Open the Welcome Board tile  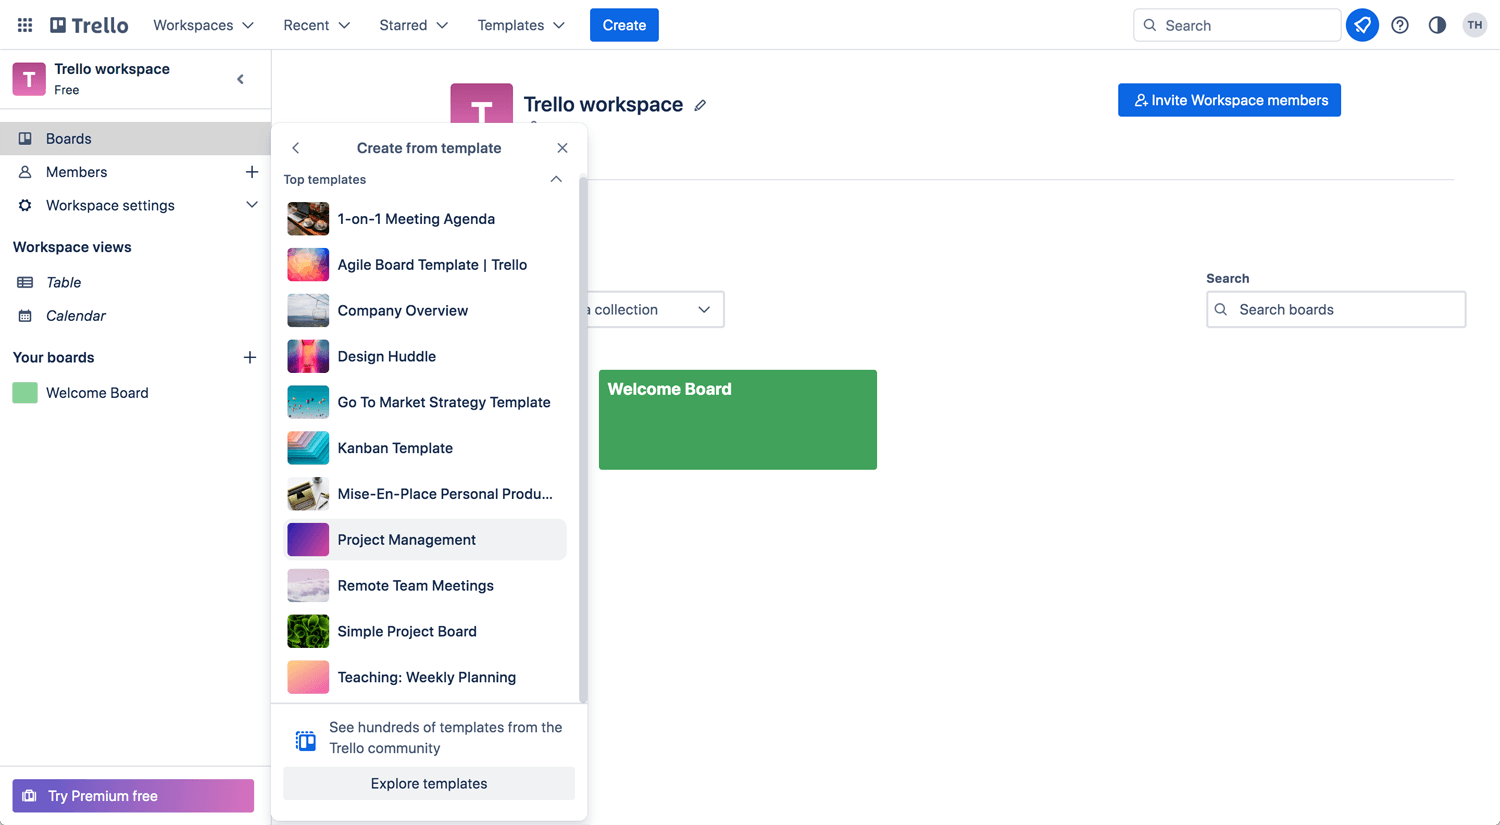coord(738,420)
